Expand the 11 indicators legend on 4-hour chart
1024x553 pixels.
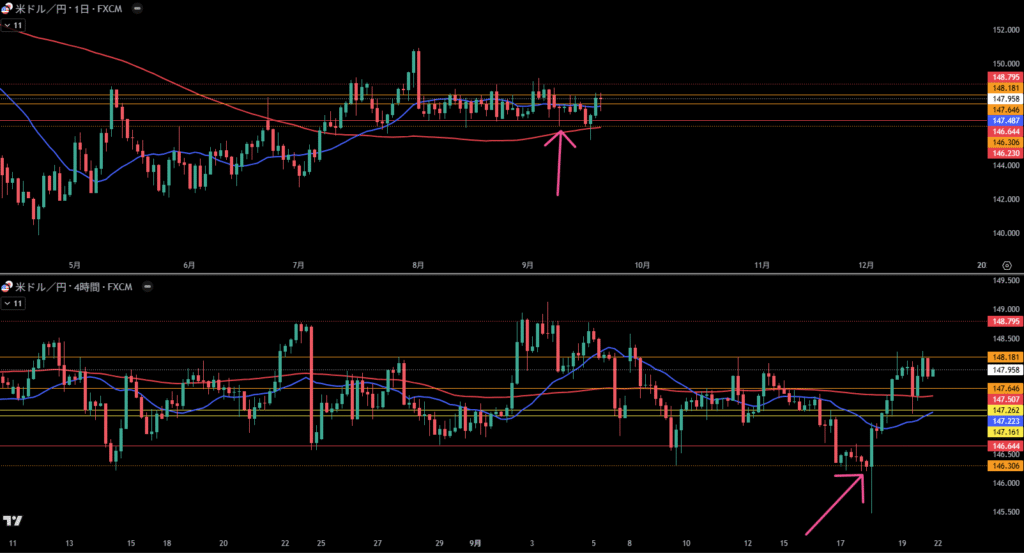[x=13, y=302]
